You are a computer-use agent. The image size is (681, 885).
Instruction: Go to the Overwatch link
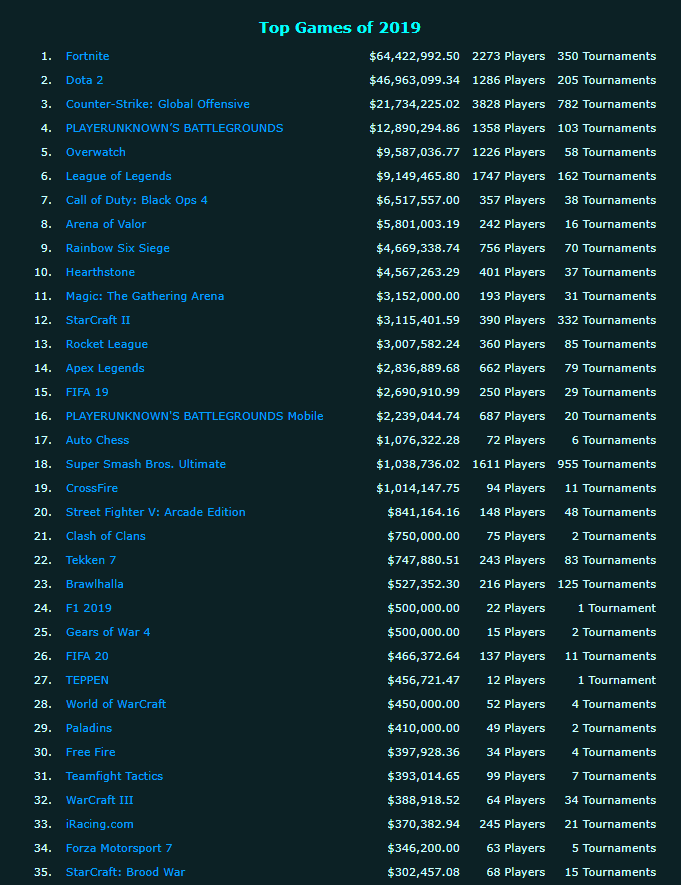[96, 152]
